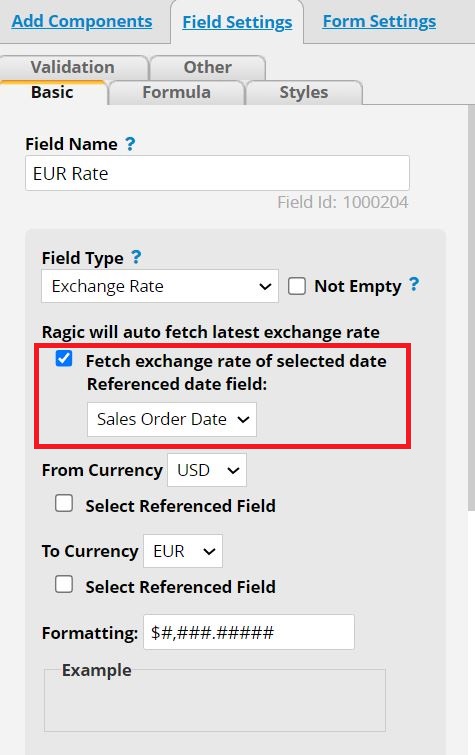Open the Other sub-tab
This screenshot has width=475, height=755.
[208, 67]
